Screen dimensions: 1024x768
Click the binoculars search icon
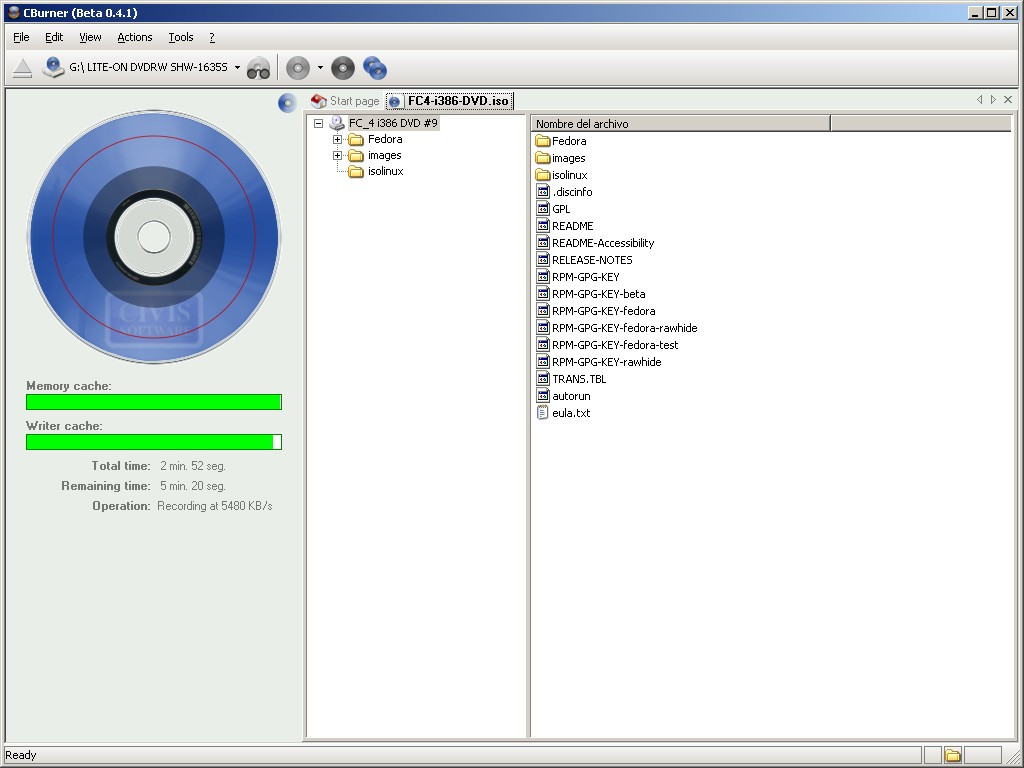coord(259,68)
